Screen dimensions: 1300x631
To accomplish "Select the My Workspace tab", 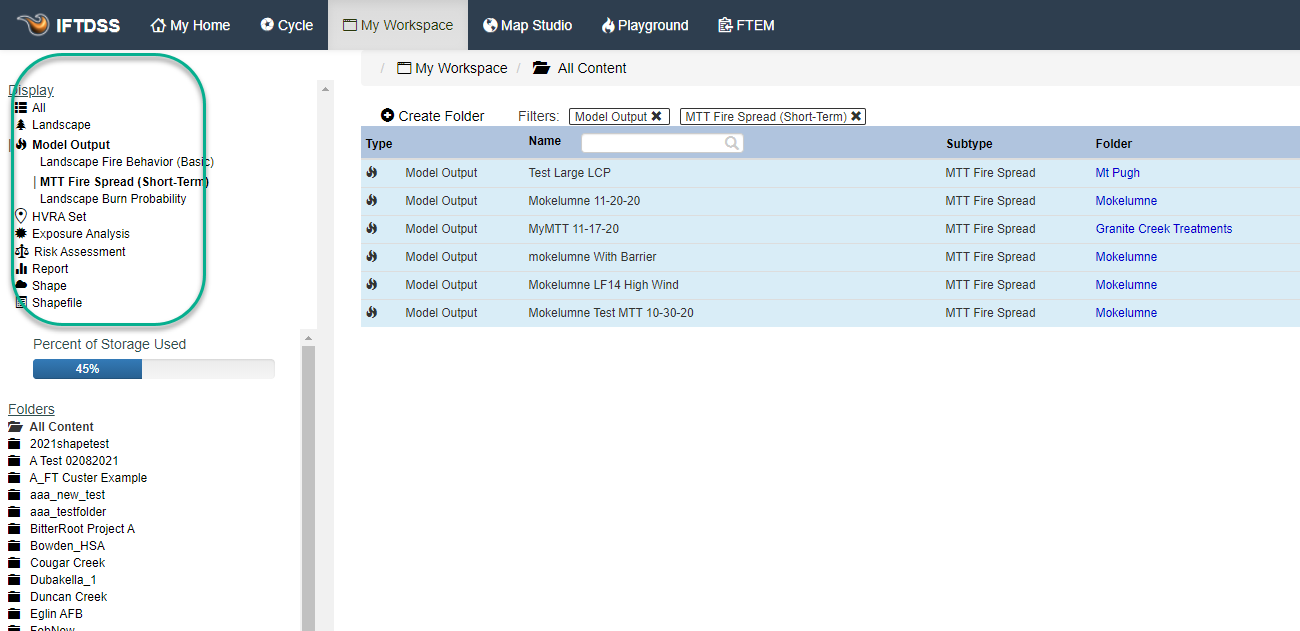I will [398, 25].
